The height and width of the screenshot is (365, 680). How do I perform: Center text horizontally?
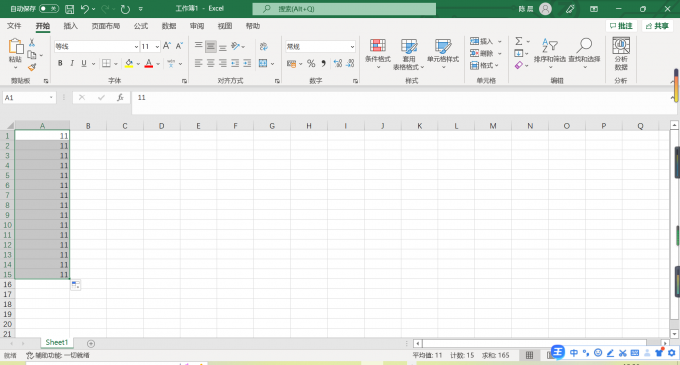[211, 63]
